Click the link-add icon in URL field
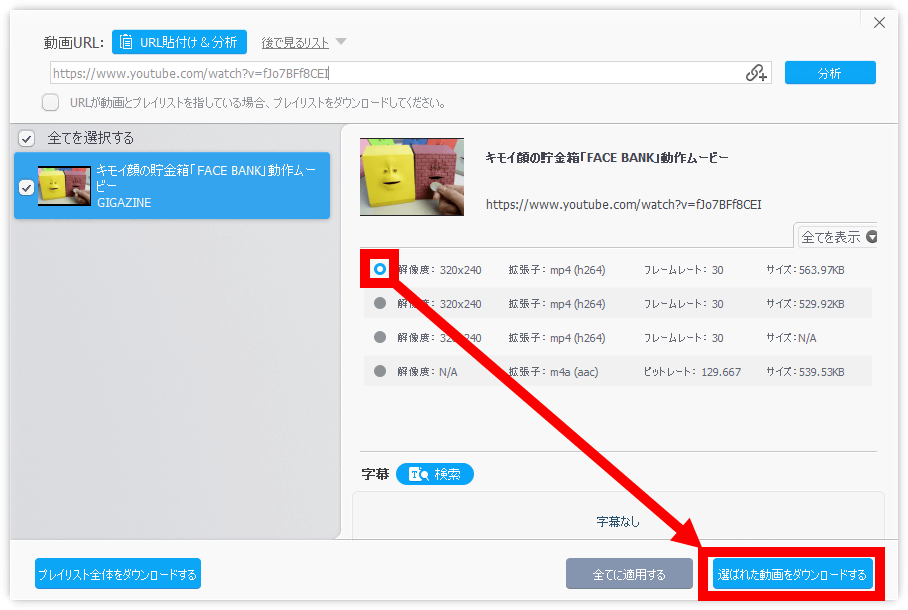This screenshot has height=610, width=908. [757, 73]
